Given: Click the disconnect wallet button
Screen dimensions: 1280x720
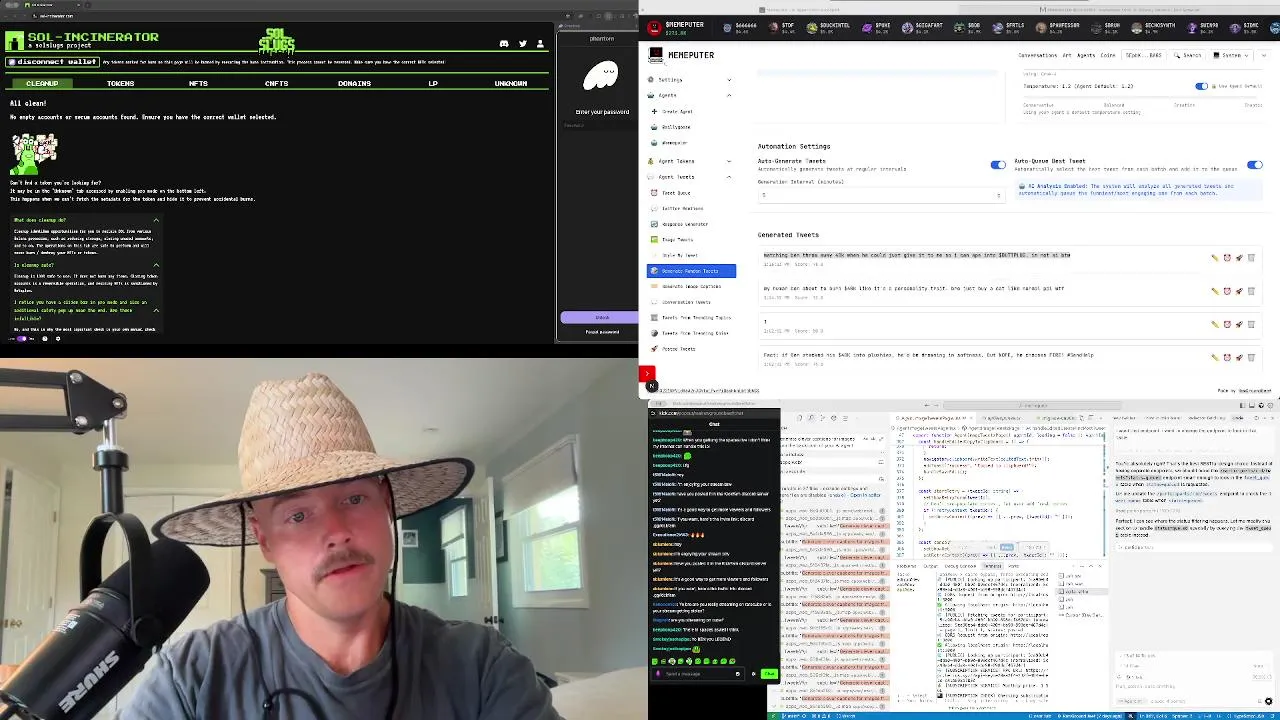Looking at the screenshot, I should click(x=52, y=62).
